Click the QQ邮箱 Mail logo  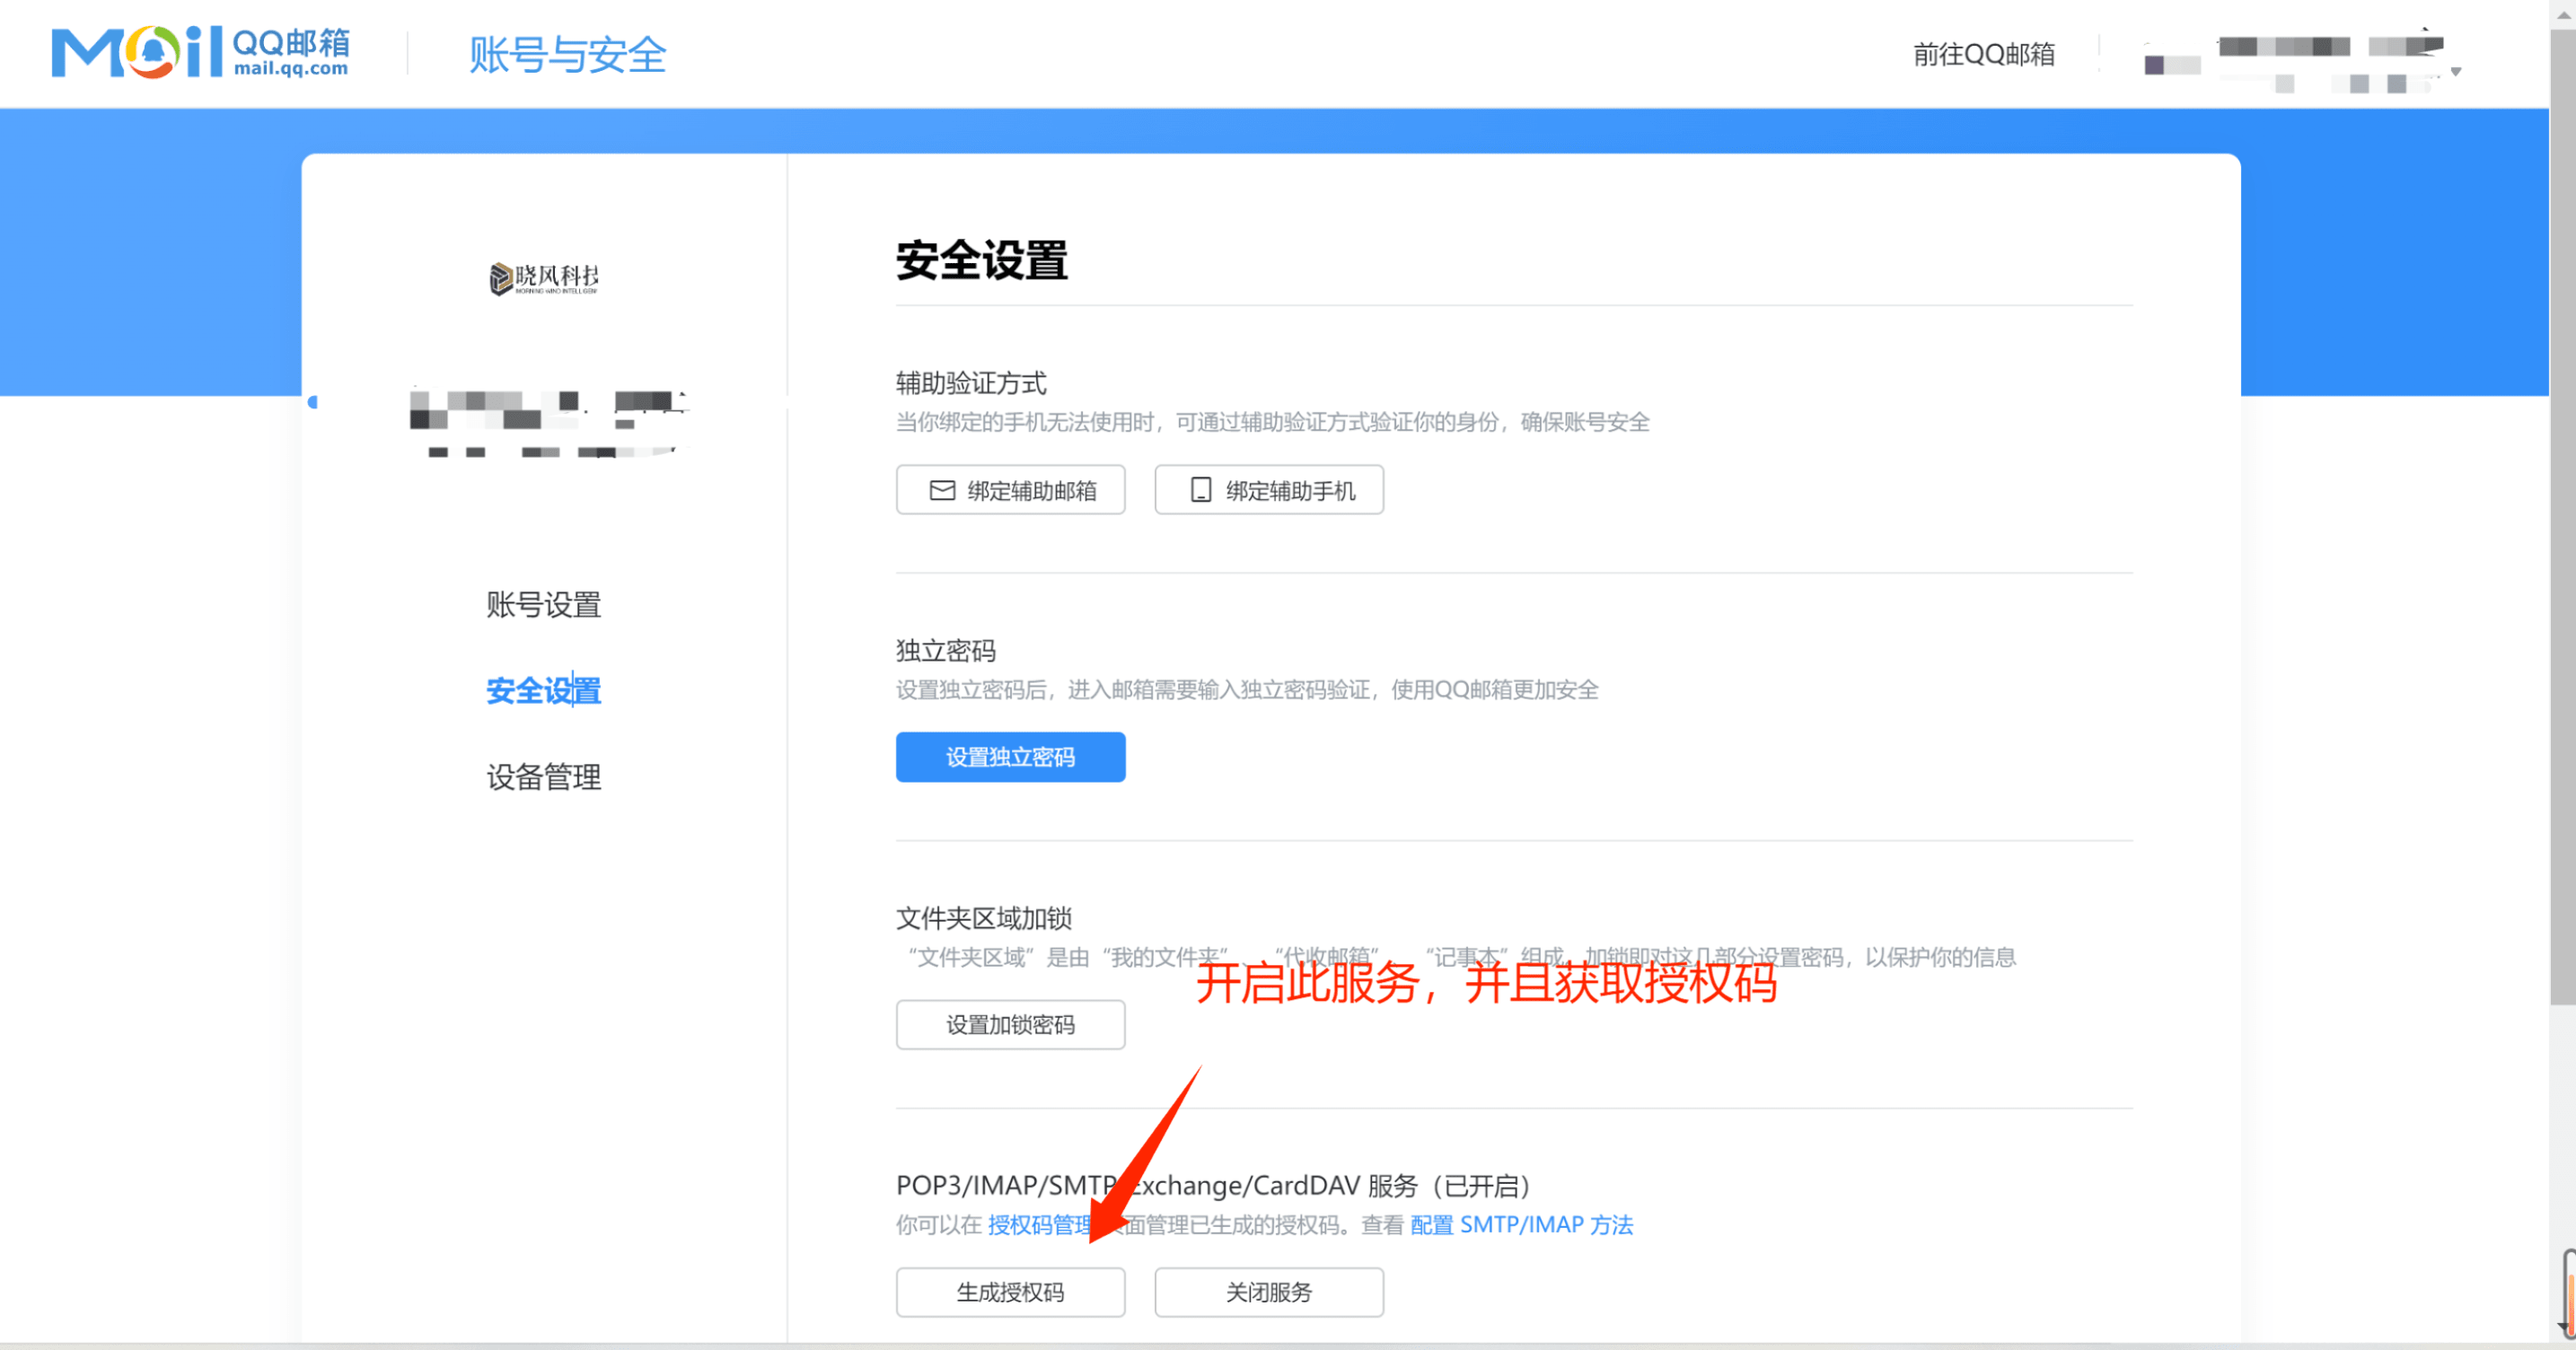coord(200,52)
